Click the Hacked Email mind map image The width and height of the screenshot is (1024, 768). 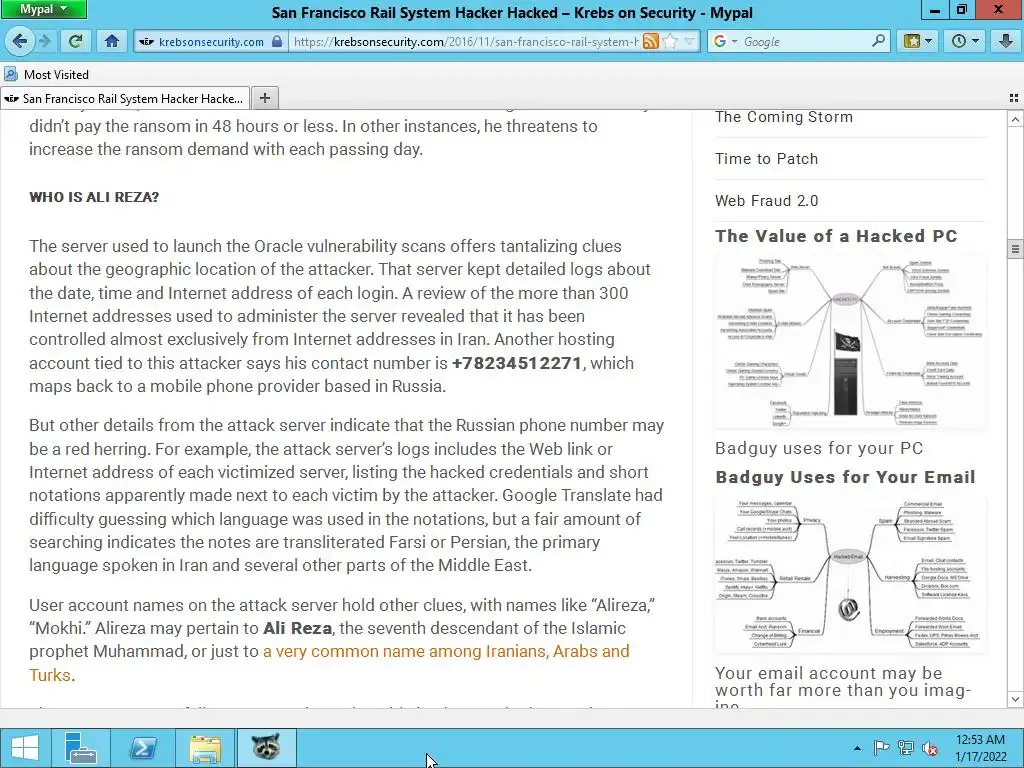850,575
